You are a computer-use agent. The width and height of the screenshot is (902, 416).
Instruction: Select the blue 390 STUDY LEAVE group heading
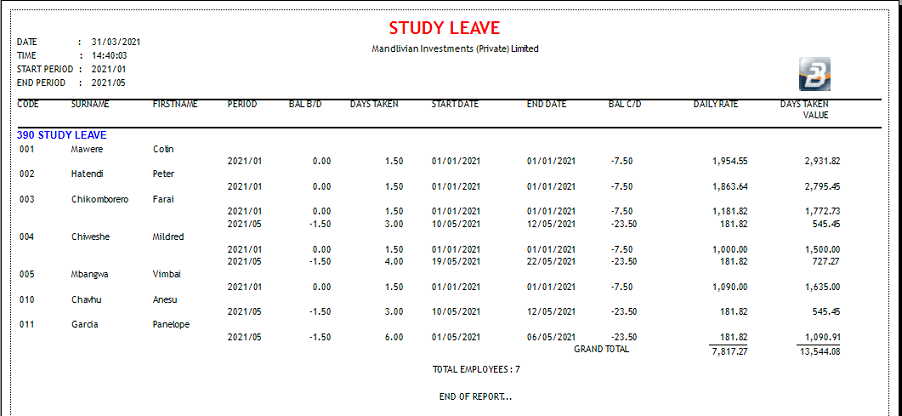tap(62, 136)
